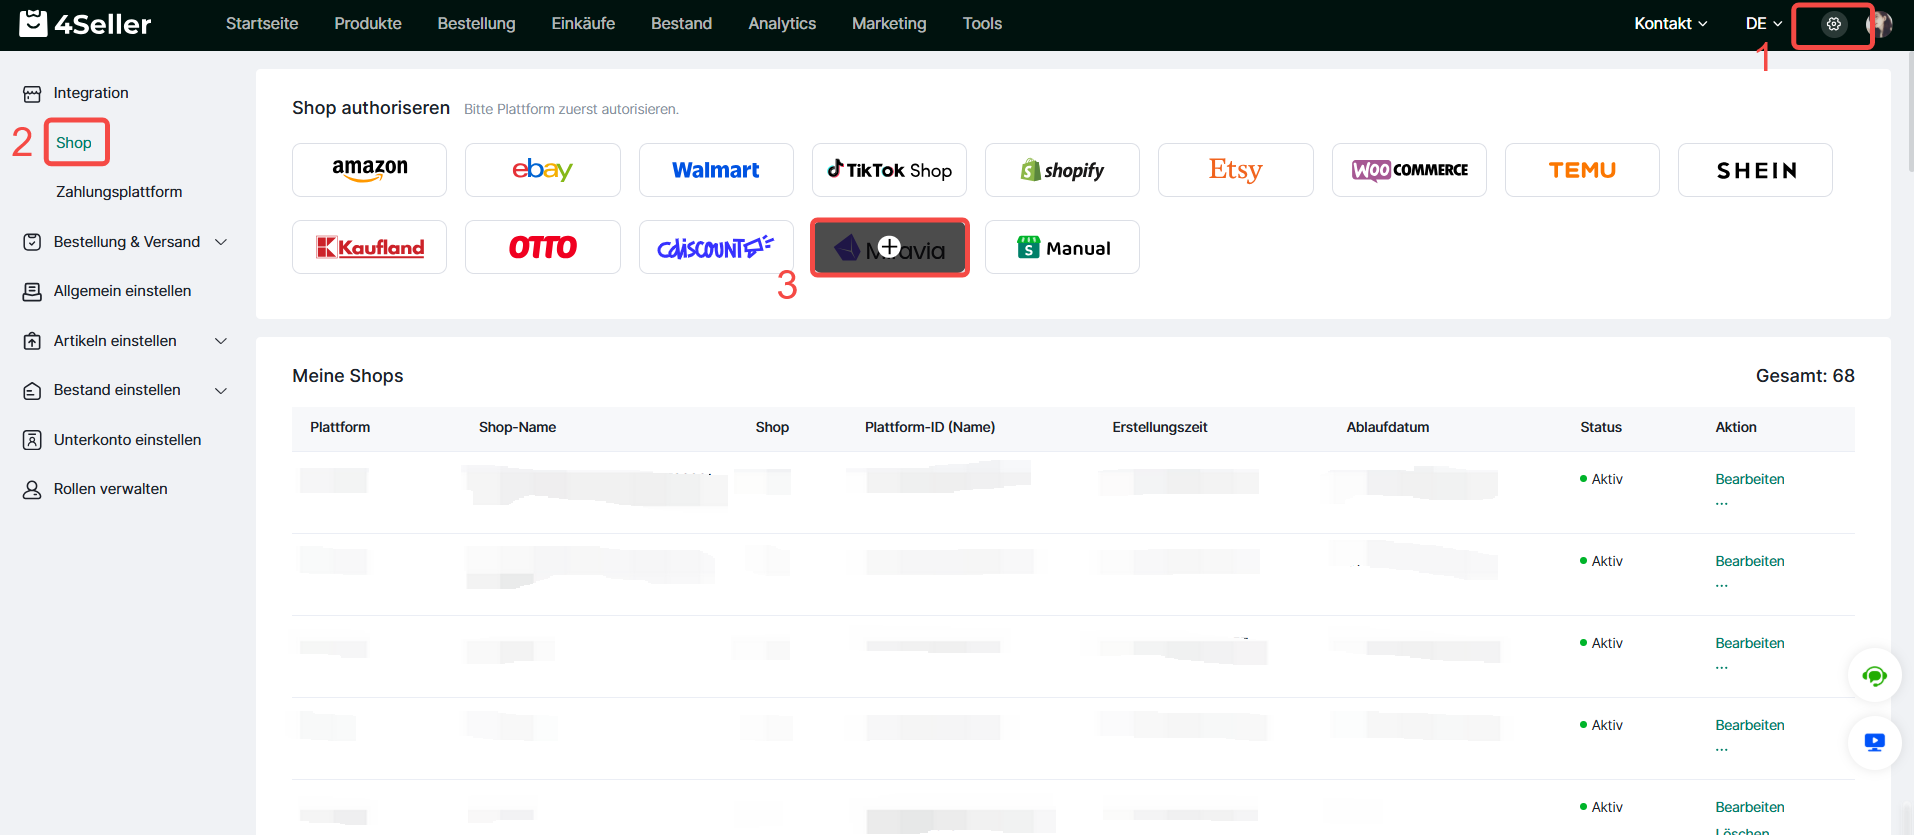The height and width of the screenshot is (835, 1914).
Task: Click the Manual shop tile
Action: [1062, 247]
